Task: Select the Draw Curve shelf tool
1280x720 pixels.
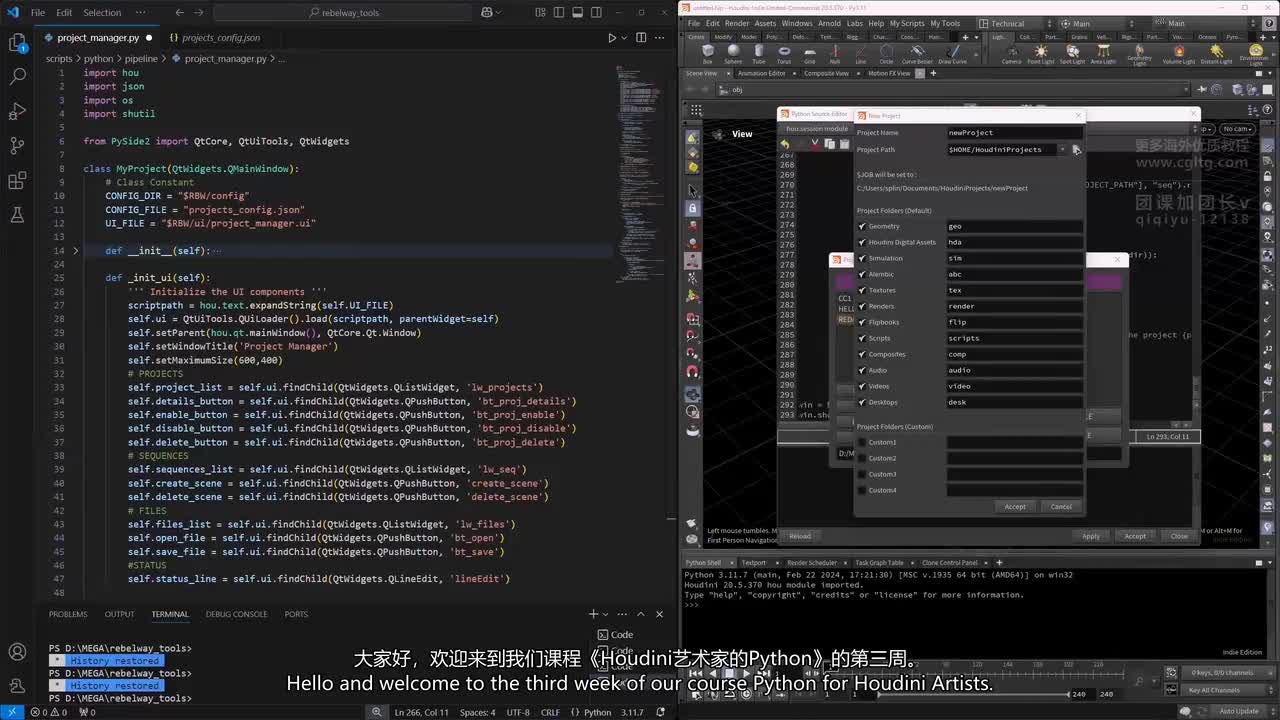Action: coord(952,53)
